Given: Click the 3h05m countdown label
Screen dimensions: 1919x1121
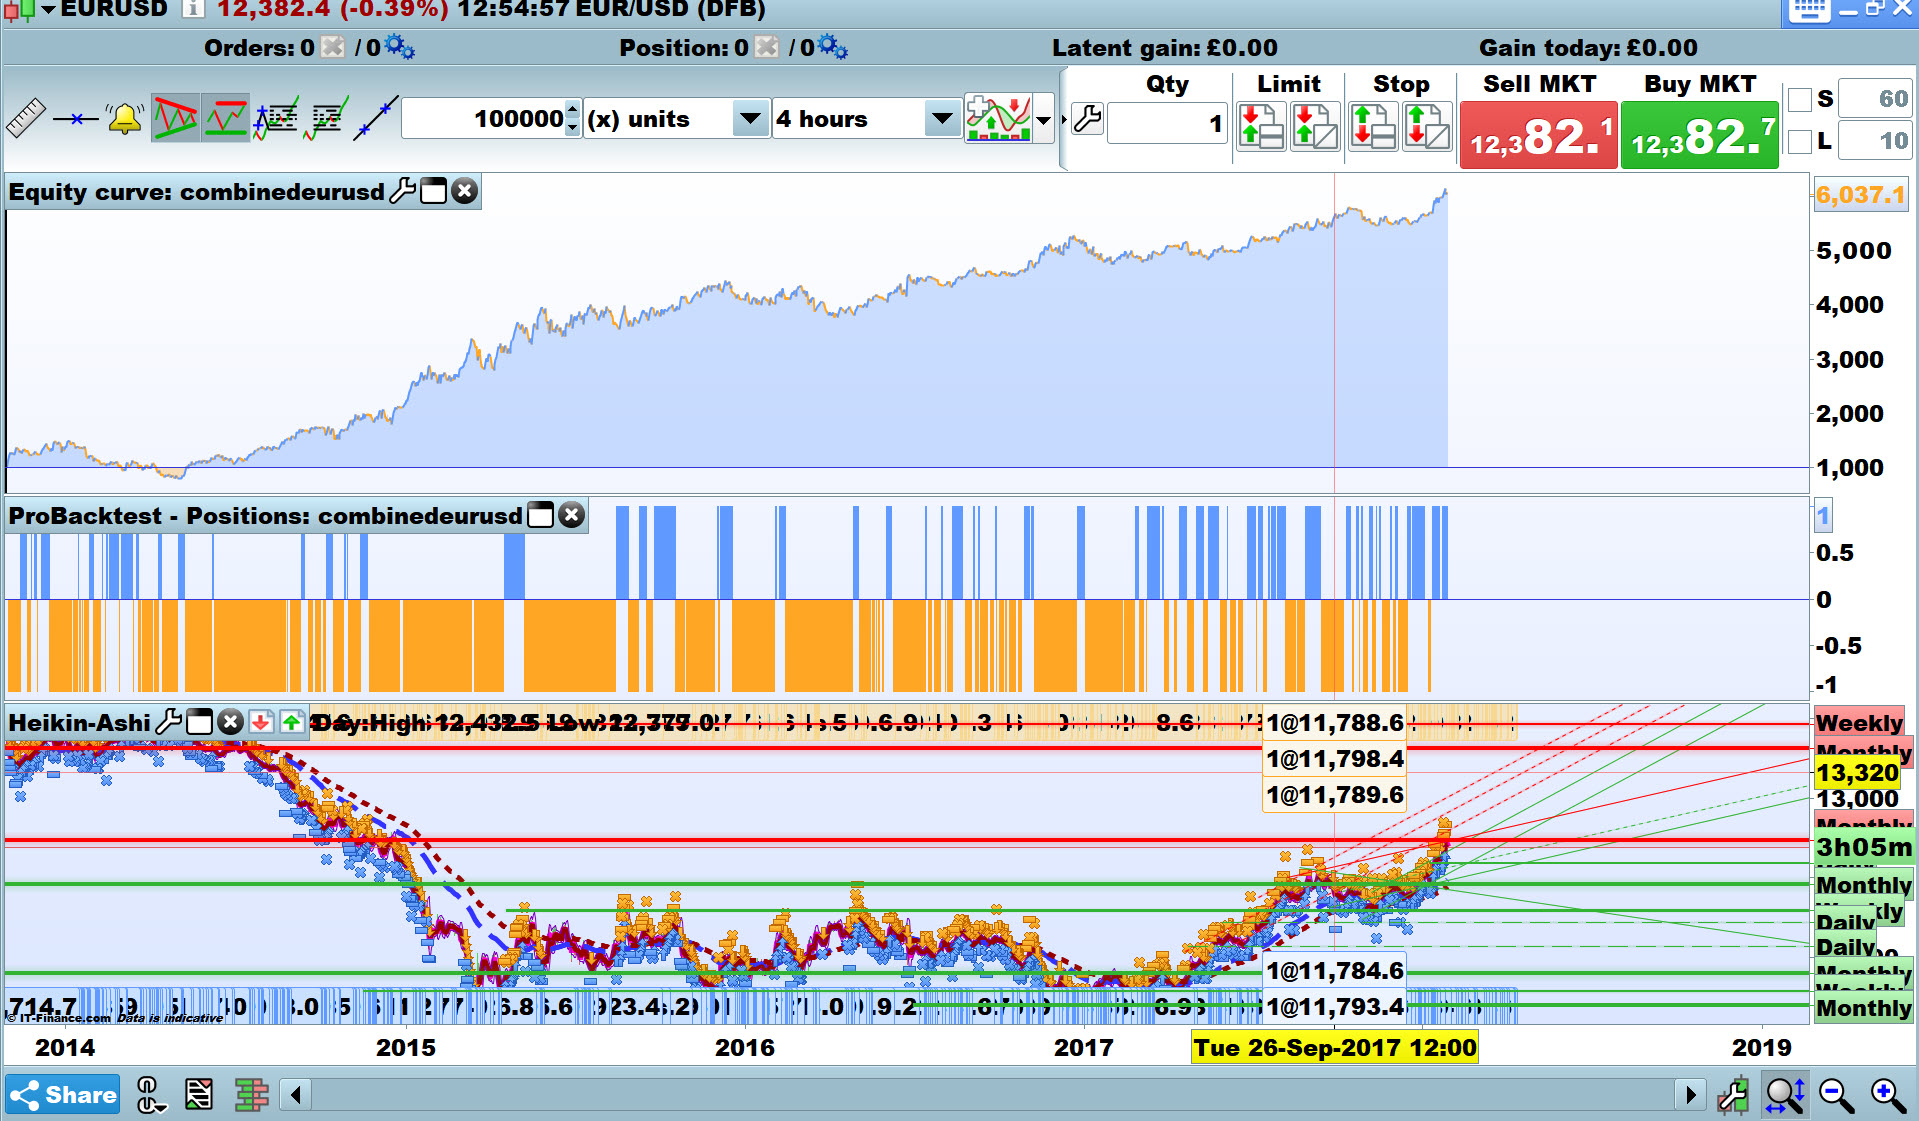Looking at the screenshot, I should click(x=1864, y=847).
